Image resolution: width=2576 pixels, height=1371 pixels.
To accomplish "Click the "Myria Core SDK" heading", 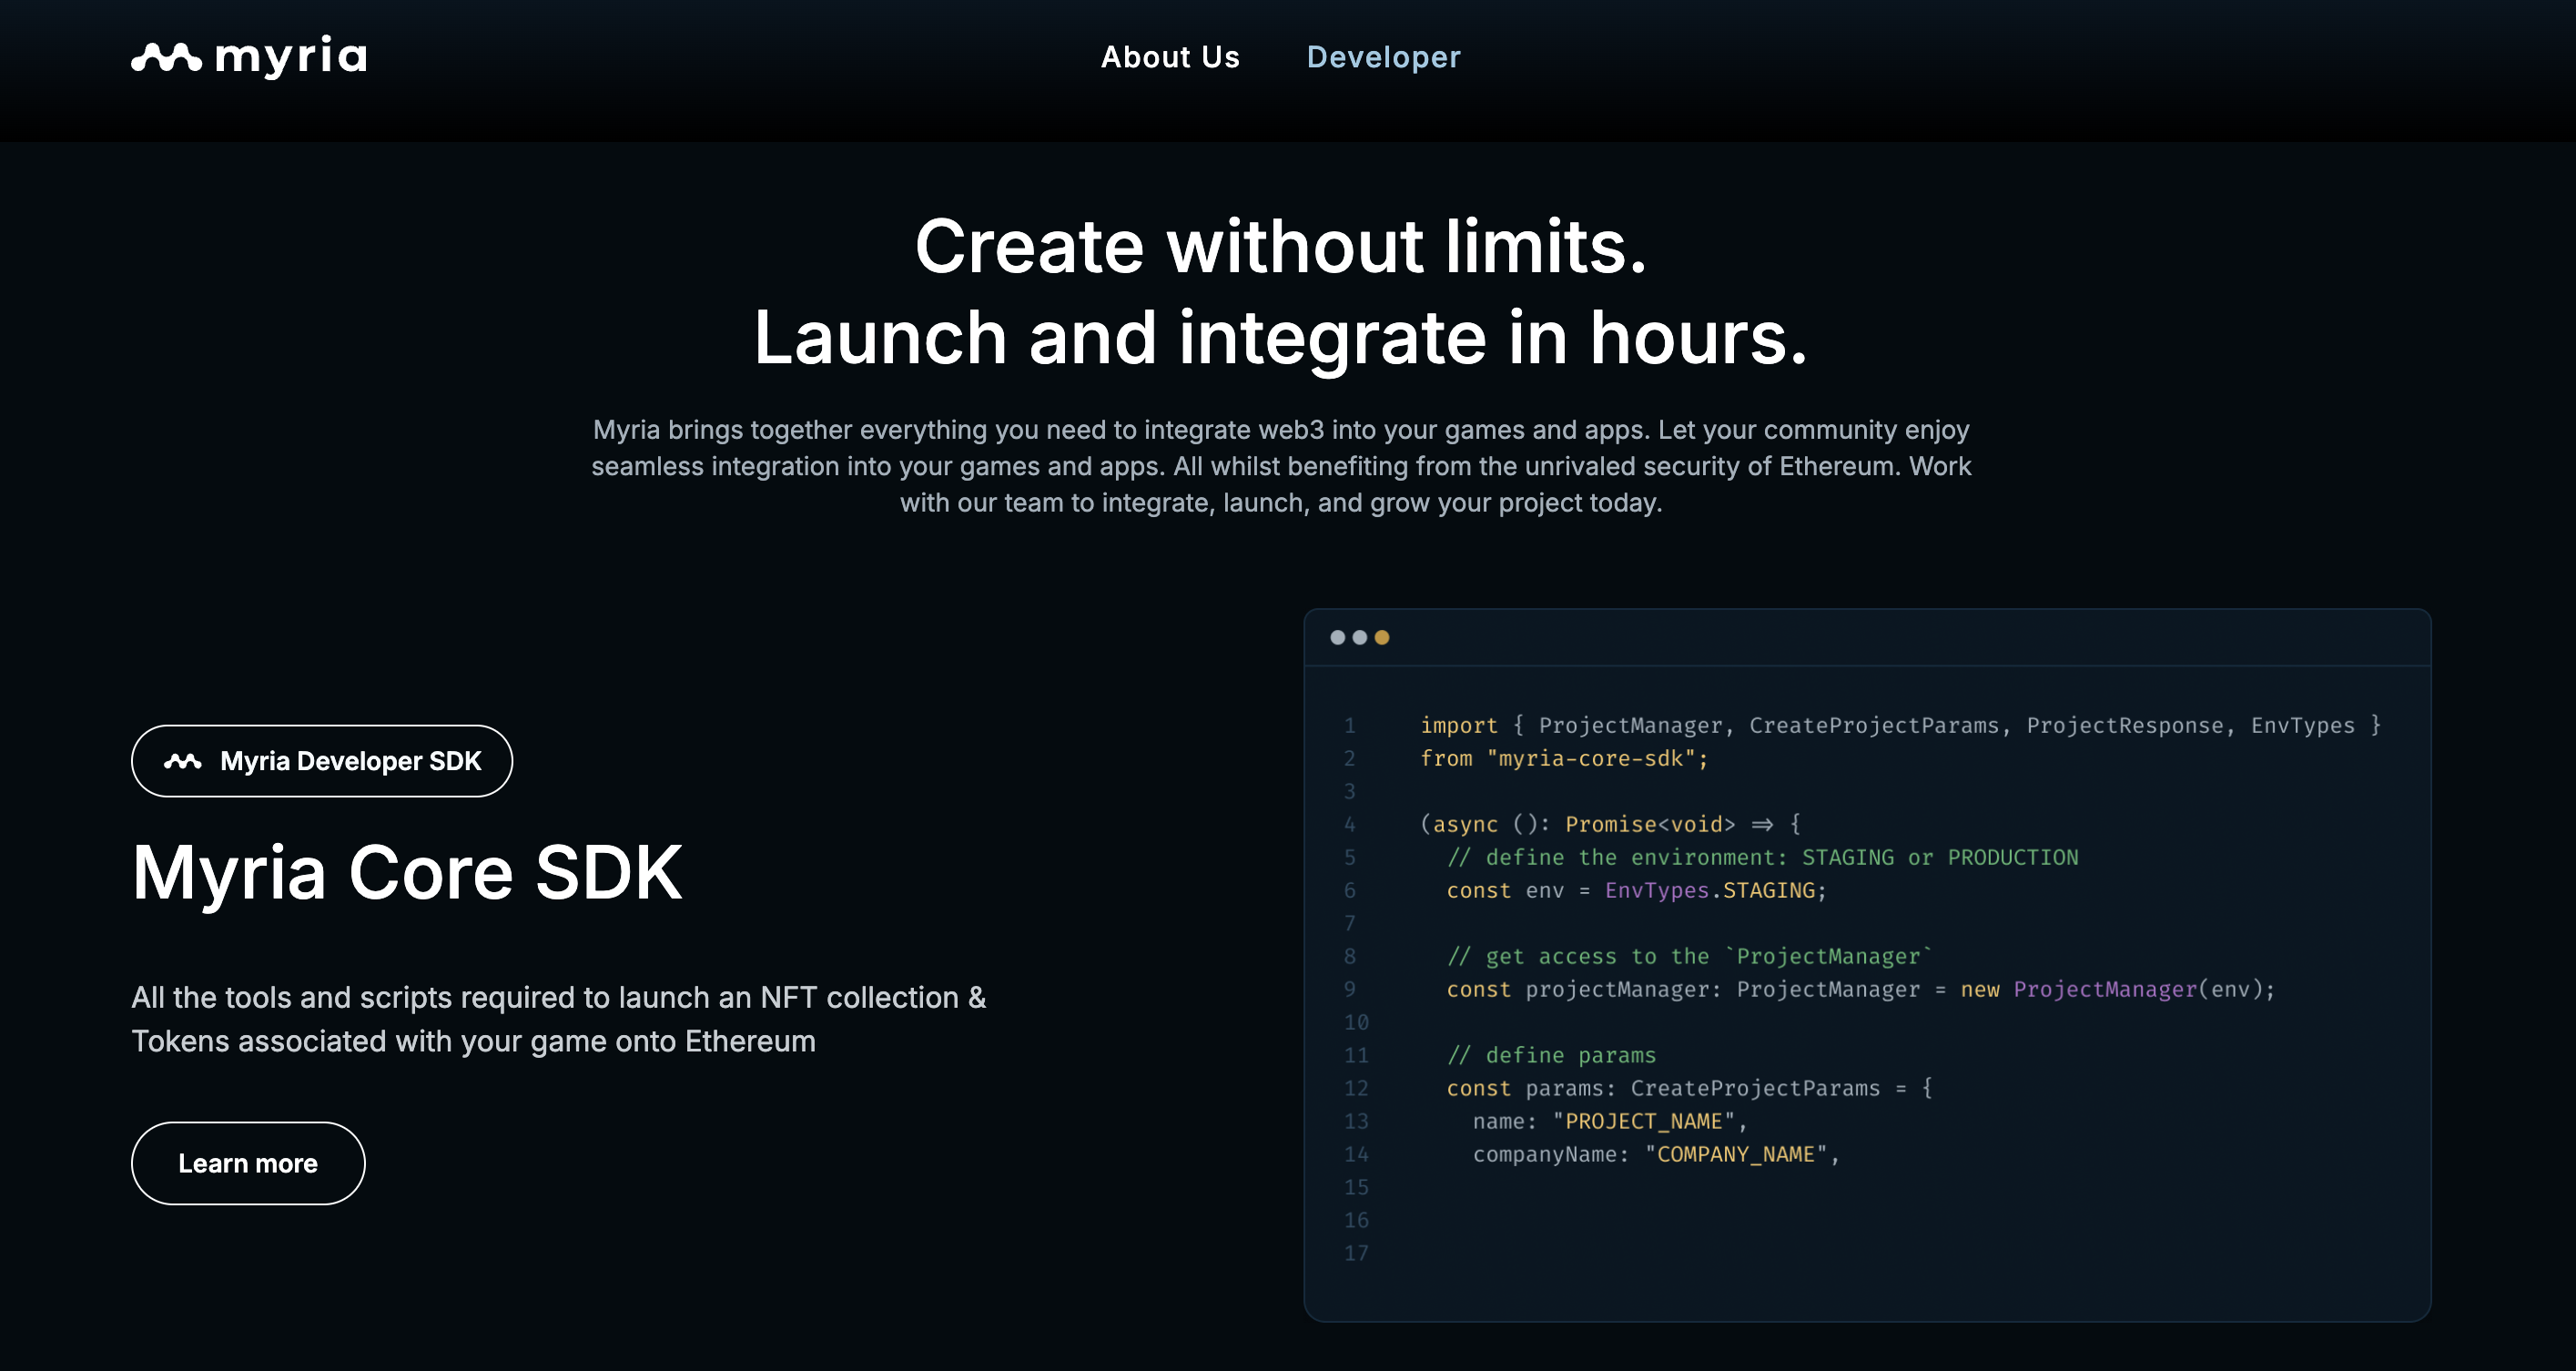I will tap(407, 873).
